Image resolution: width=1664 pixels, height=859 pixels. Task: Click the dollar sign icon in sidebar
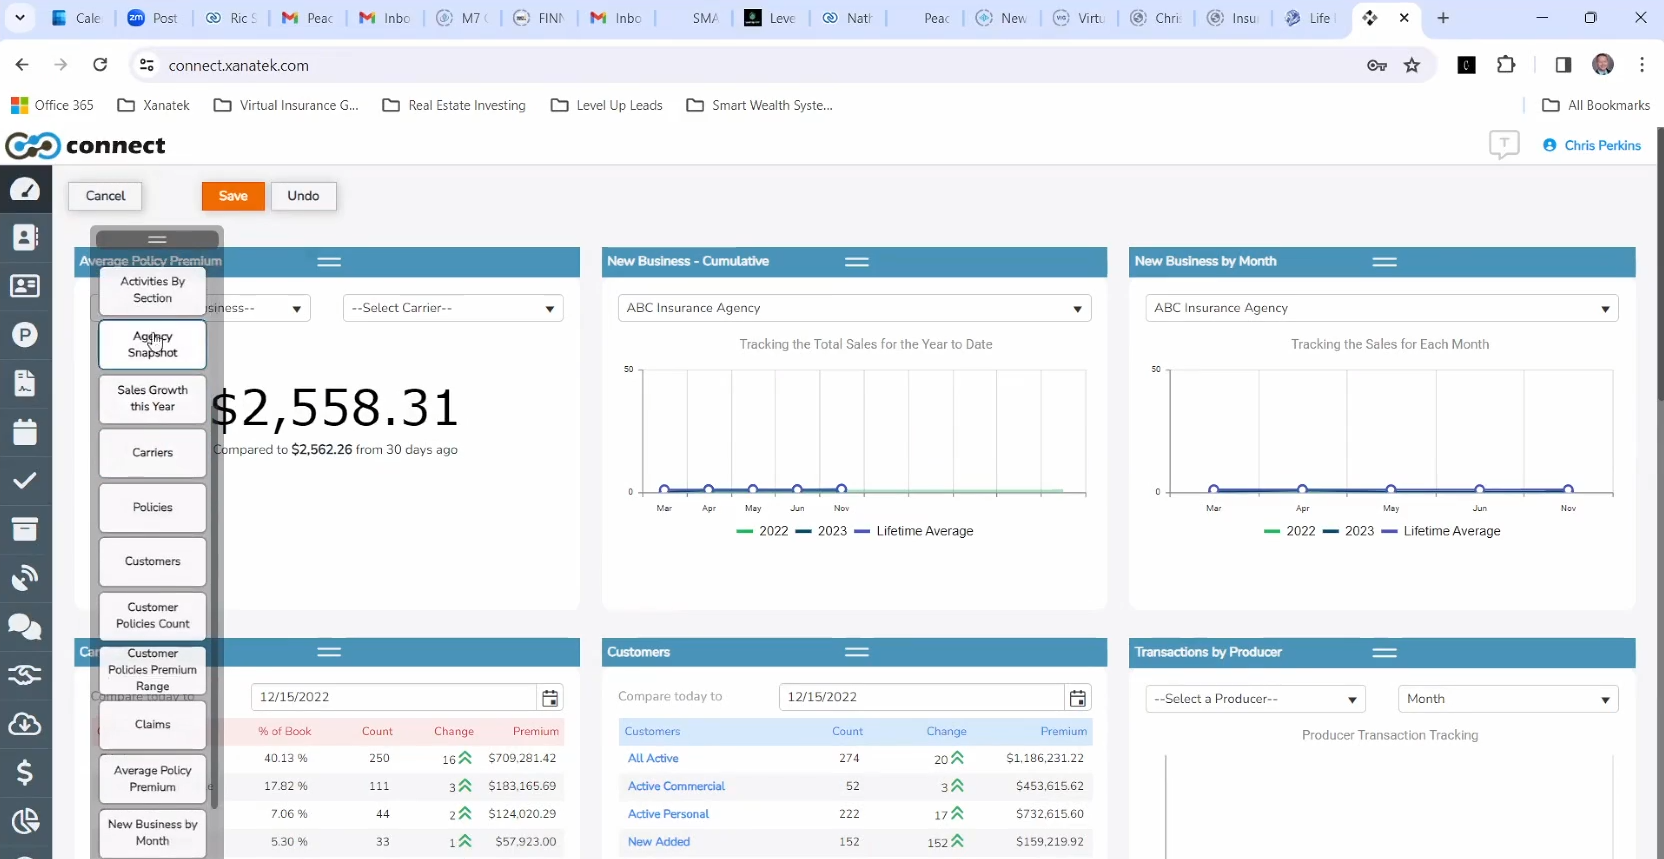(x=25, y=772)
